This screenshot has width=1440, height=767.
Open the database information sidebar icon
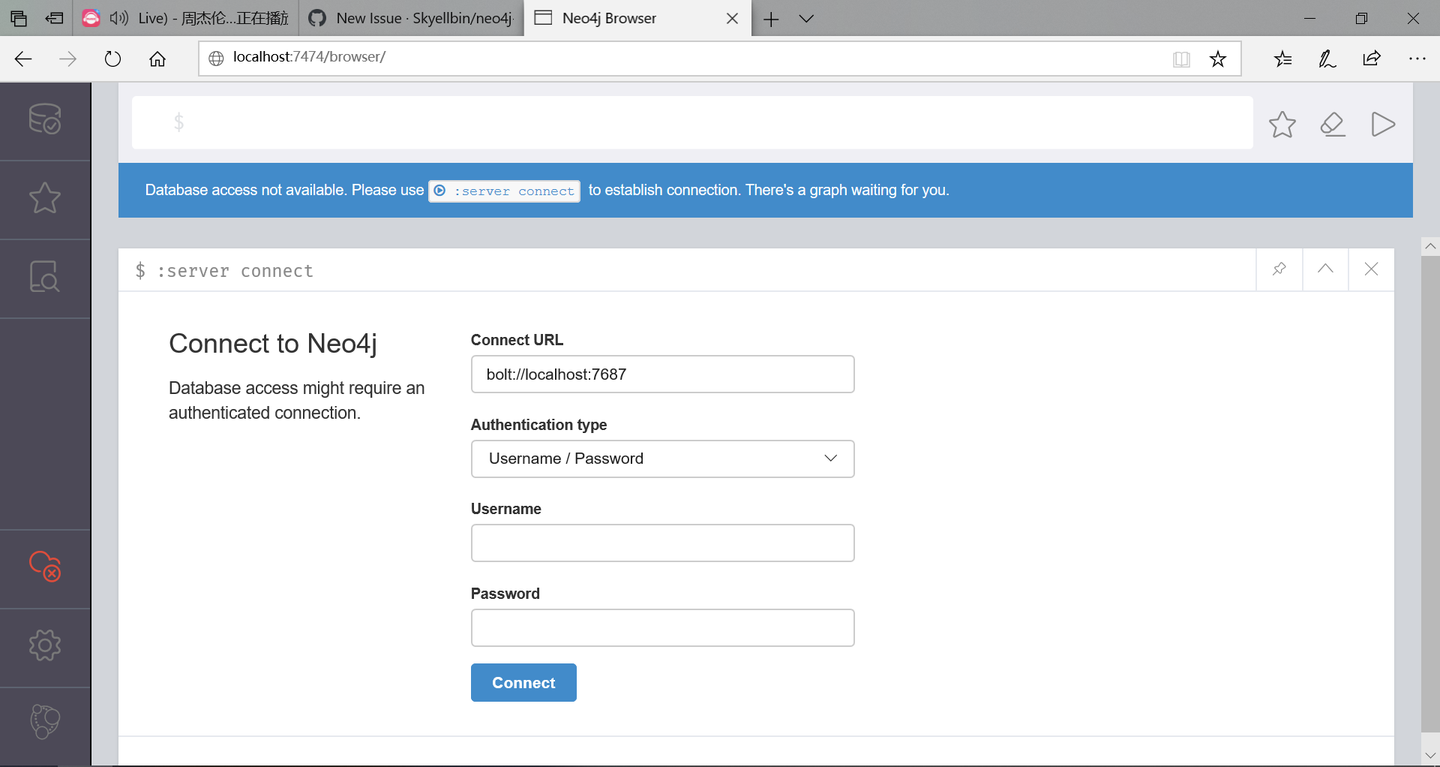click(45, 120)
